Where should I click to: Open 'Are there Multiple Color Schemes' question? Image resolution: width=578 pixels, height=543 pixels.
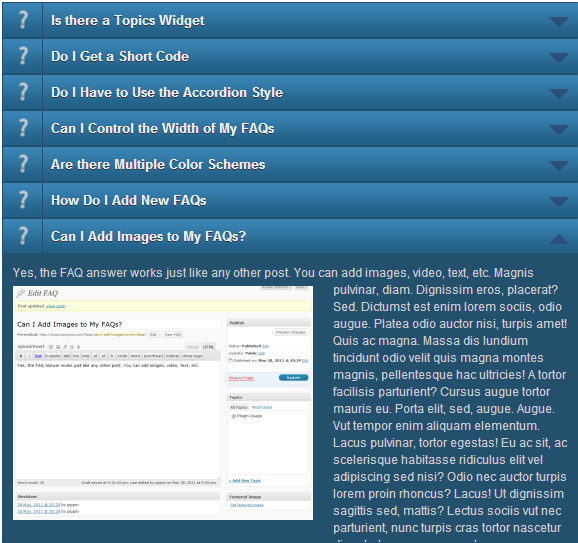coord(158,164)
